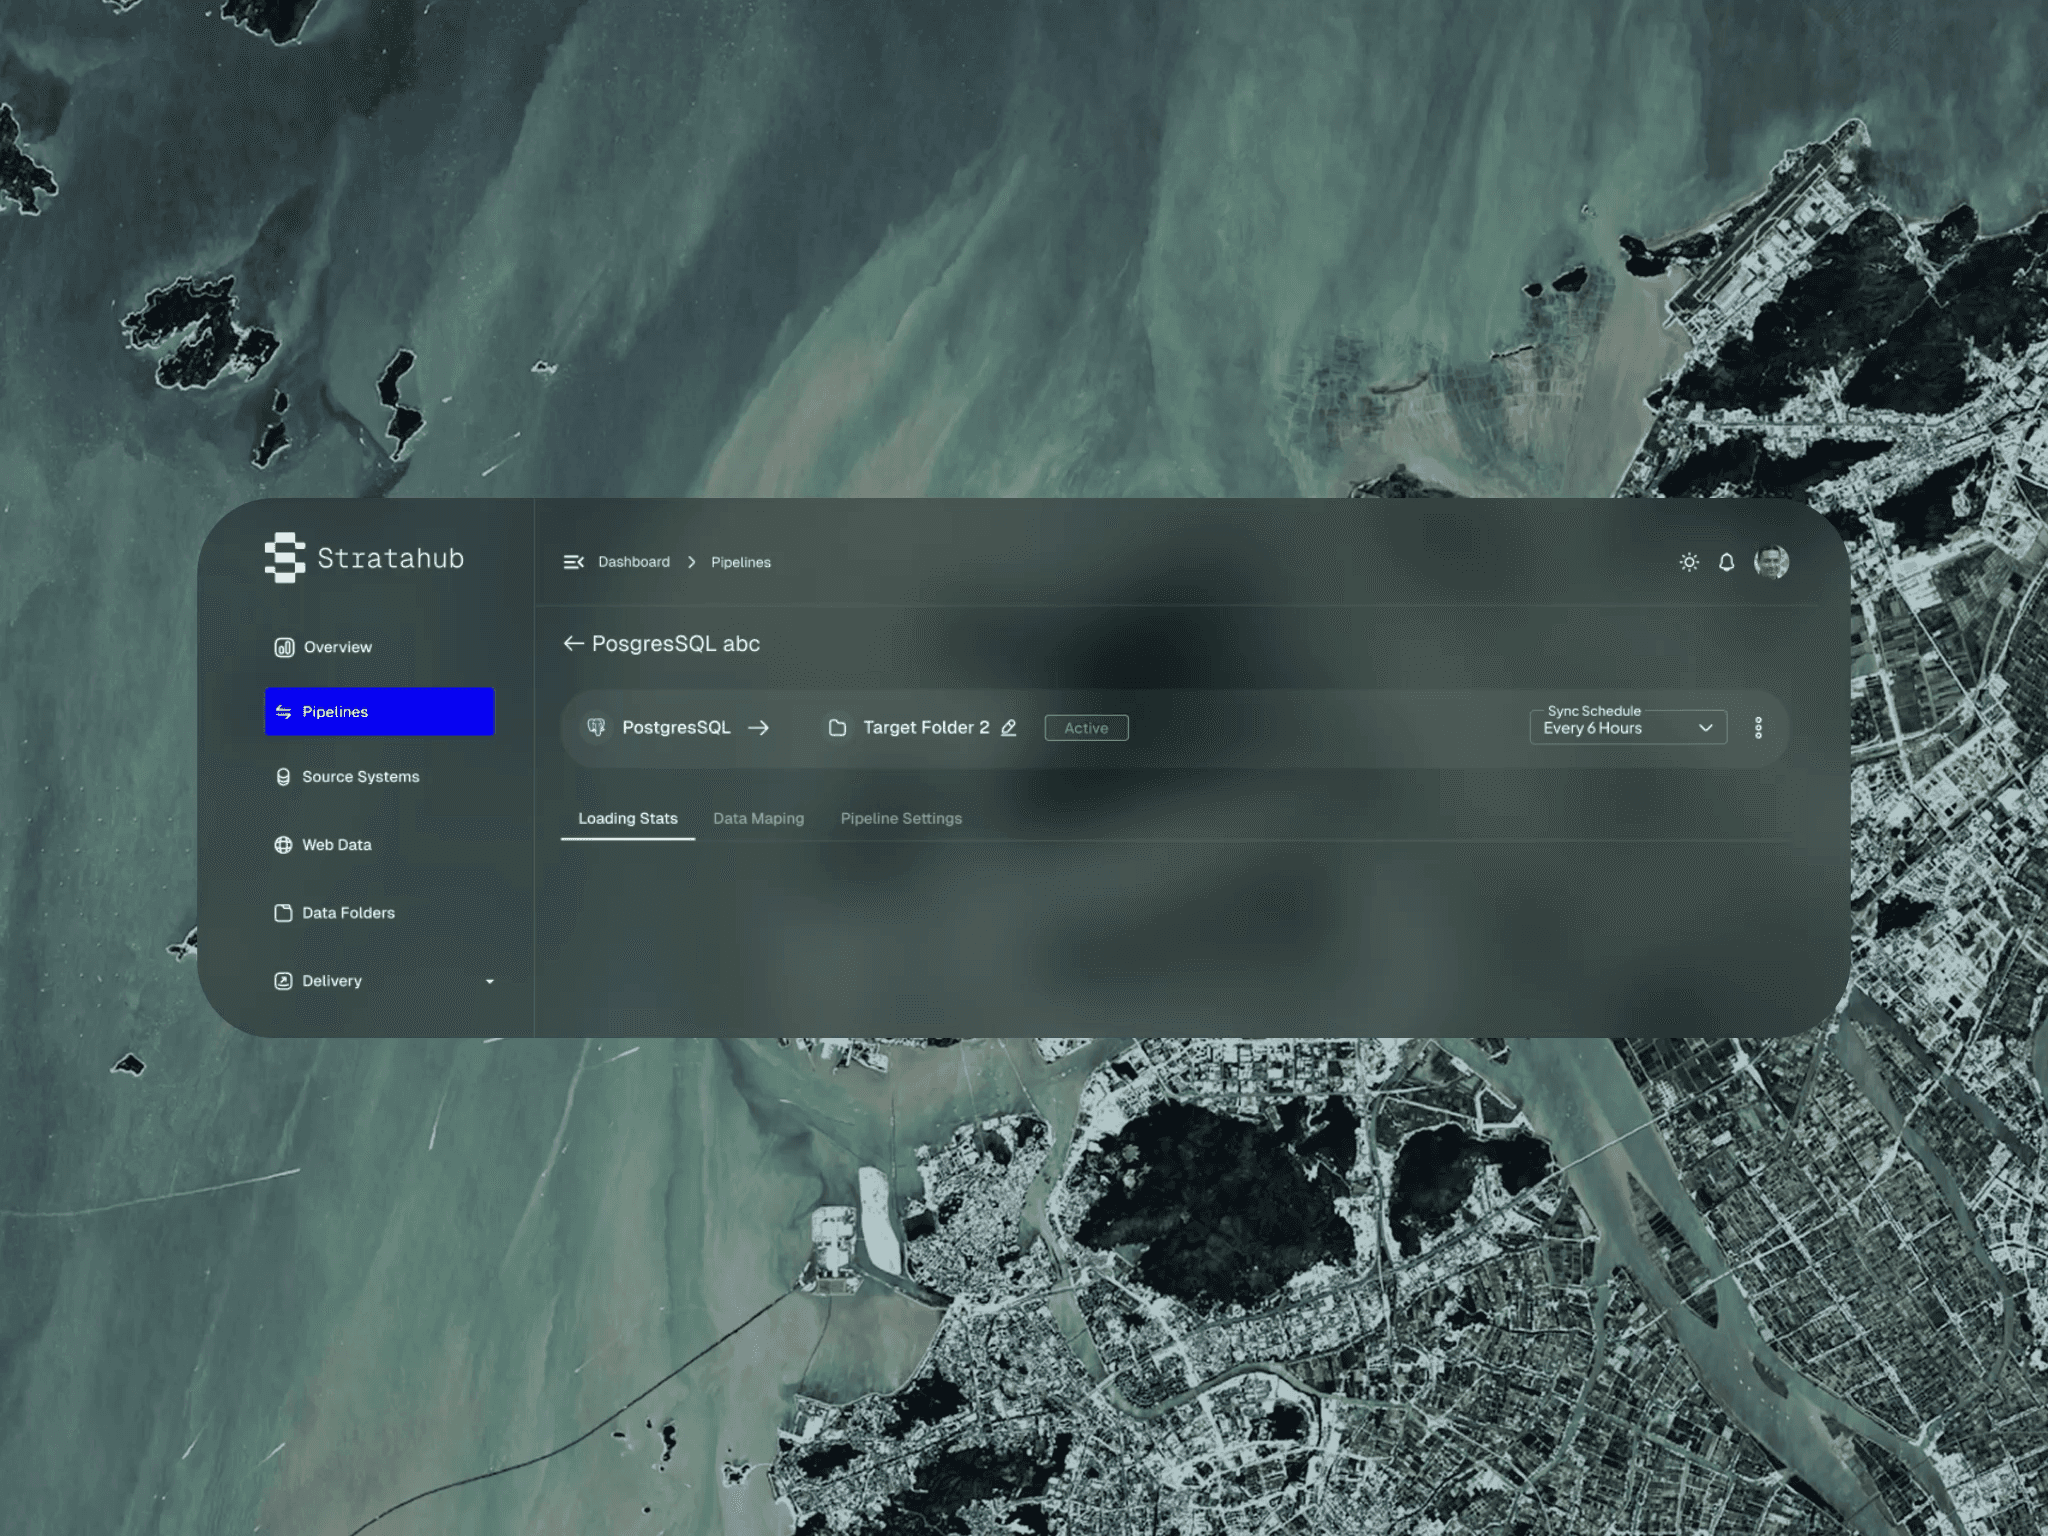Click back arrow beside PosgresSQL abc

[x=573, y=643]
